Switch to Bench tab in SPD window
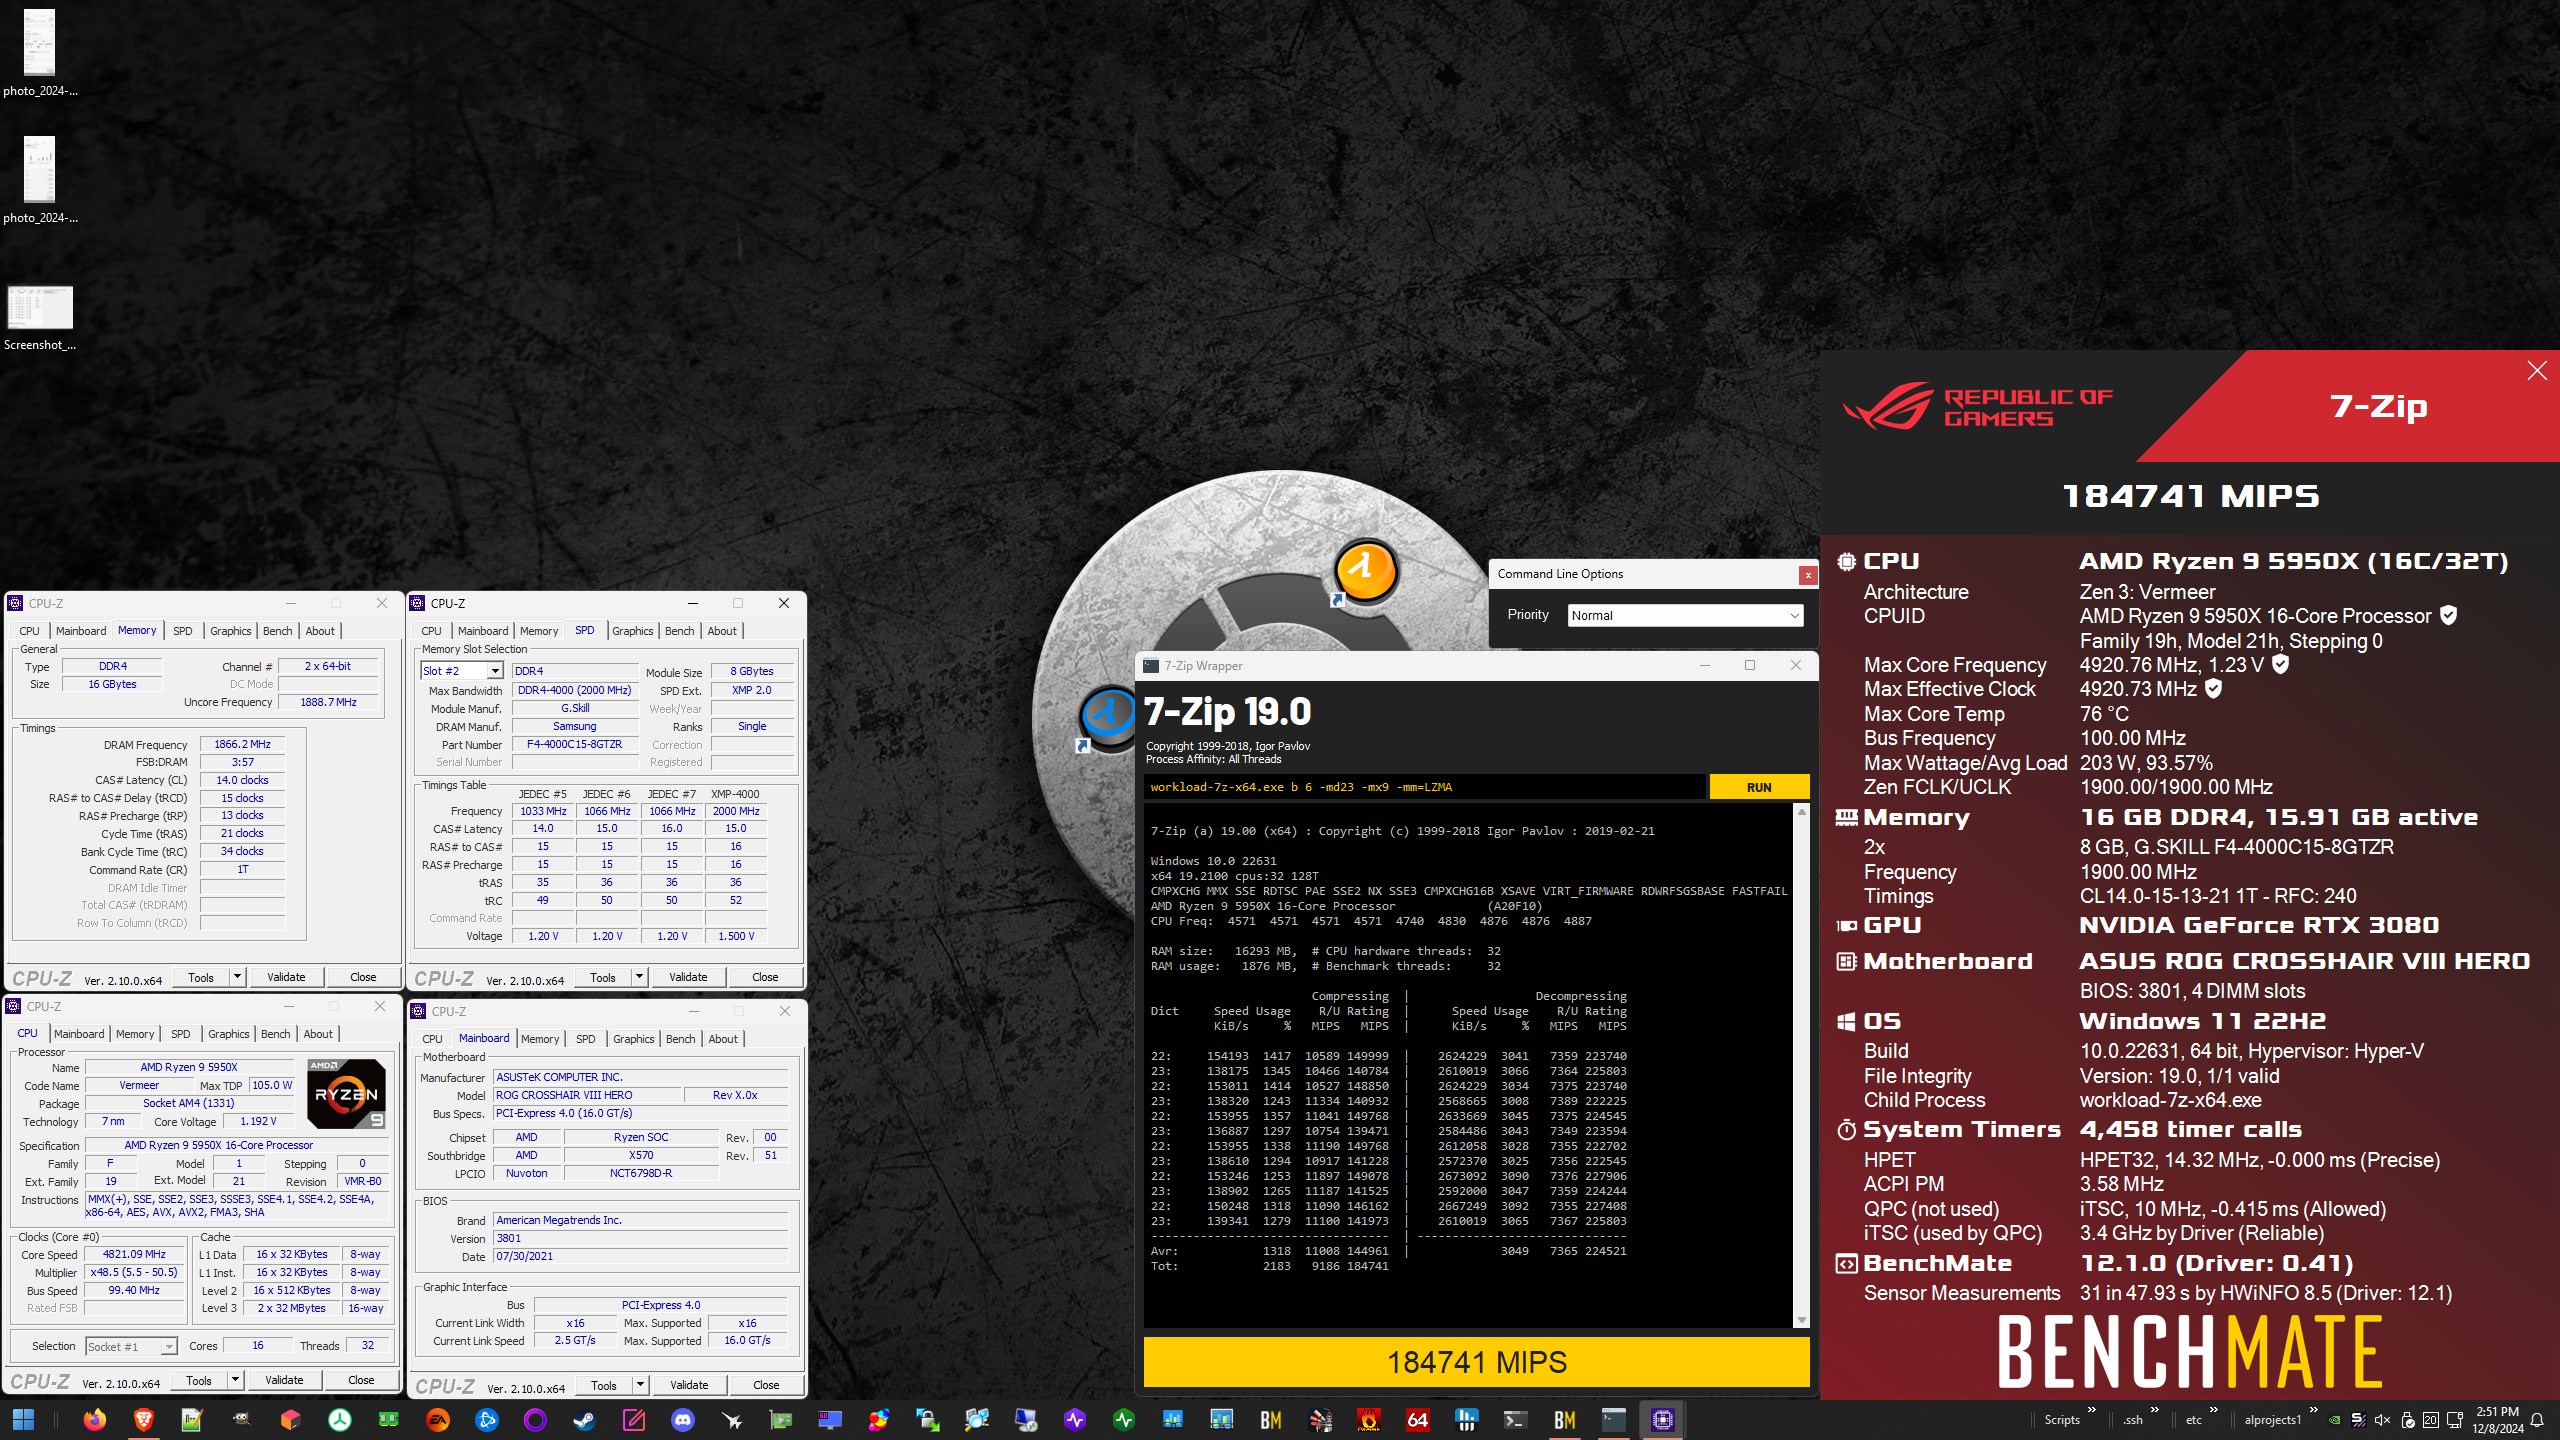The height and width of the screenshot is (1440, 2560). tap(679, 631)
